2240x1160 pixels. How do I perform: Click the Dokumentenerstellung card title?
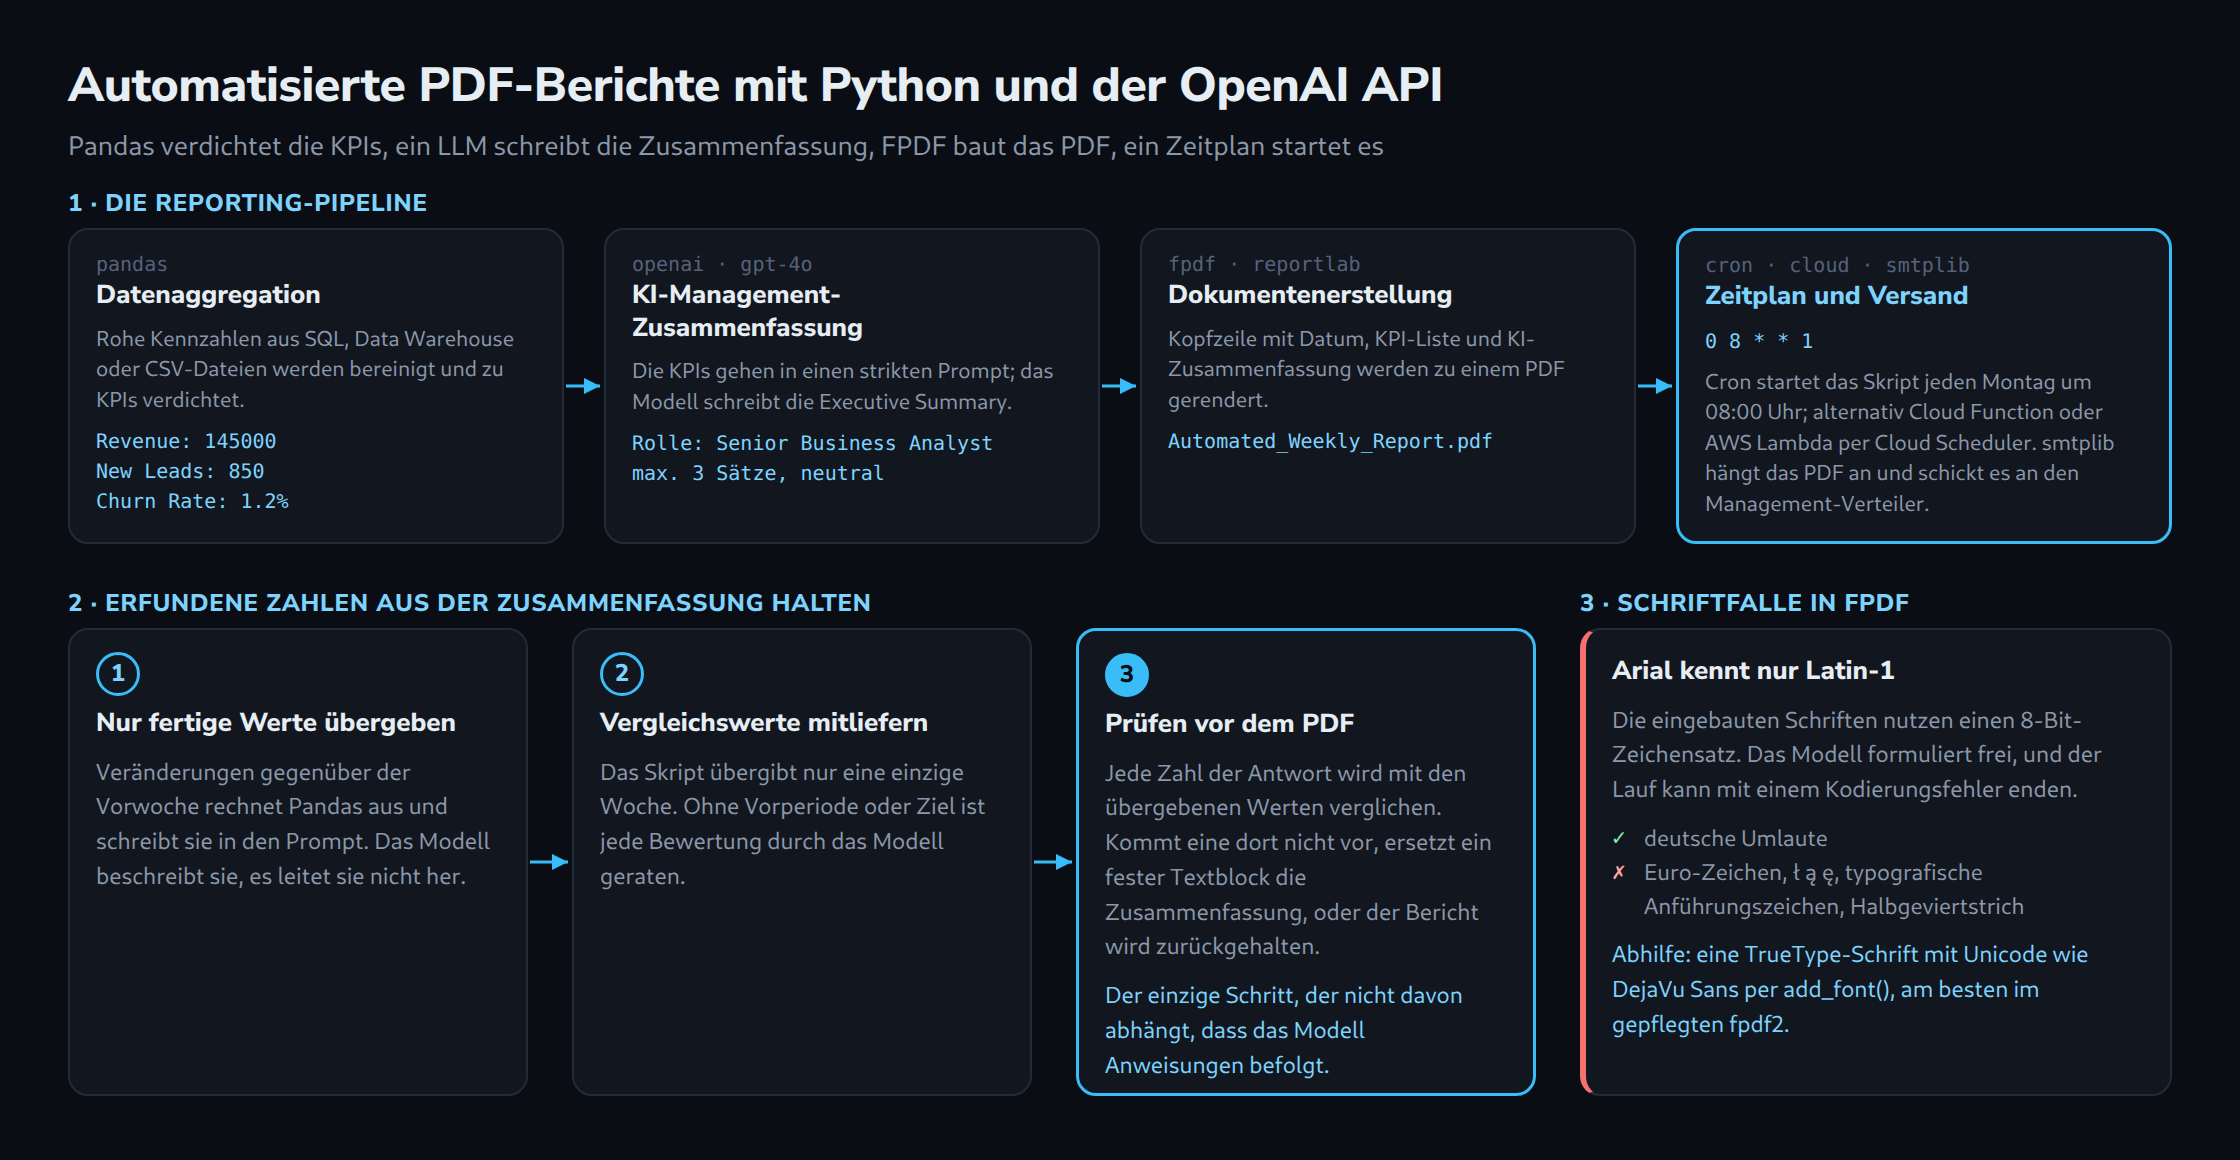click(x=1310, y=294)
